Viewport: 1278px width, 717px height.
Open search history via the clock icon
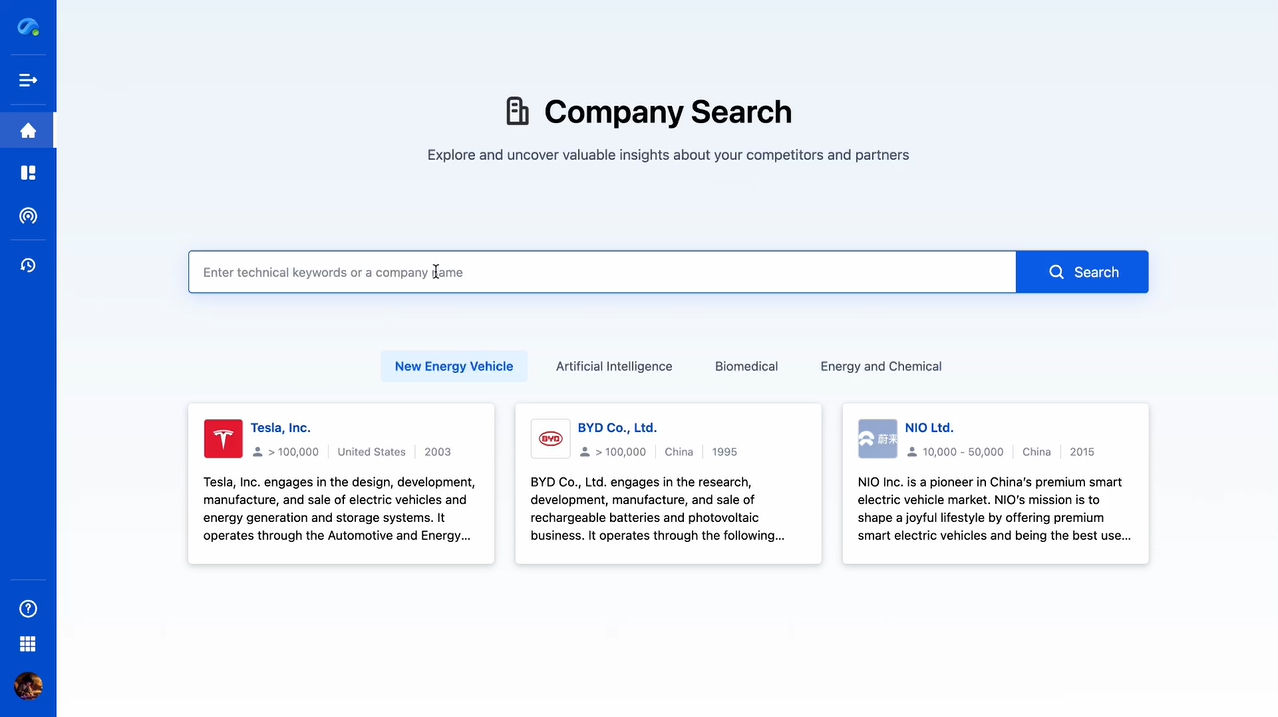(27, 264)
